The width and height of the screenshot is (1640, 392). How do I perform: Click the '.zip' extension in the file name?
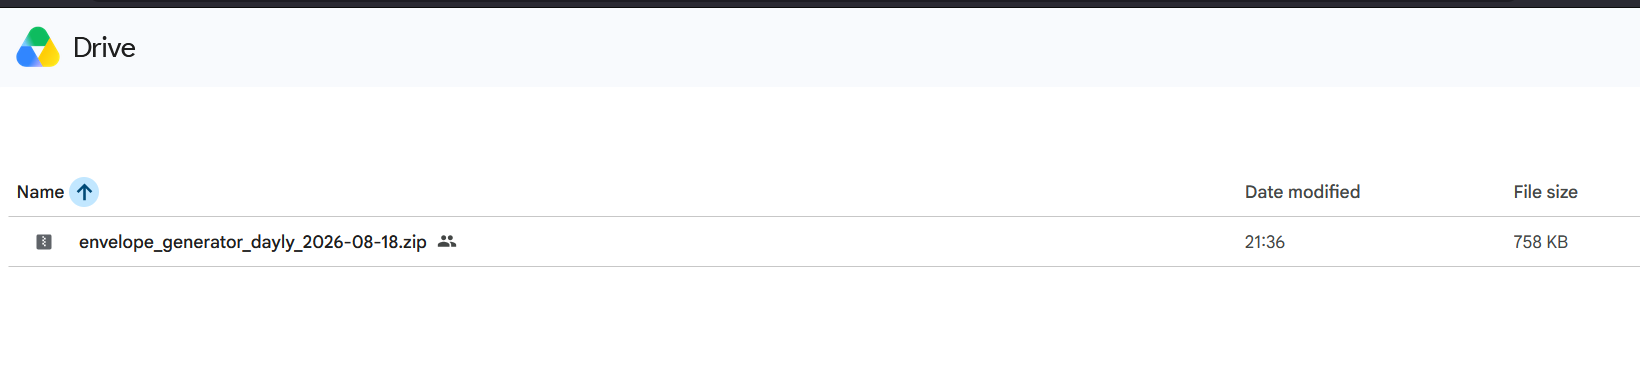click(x=413, y=242)
